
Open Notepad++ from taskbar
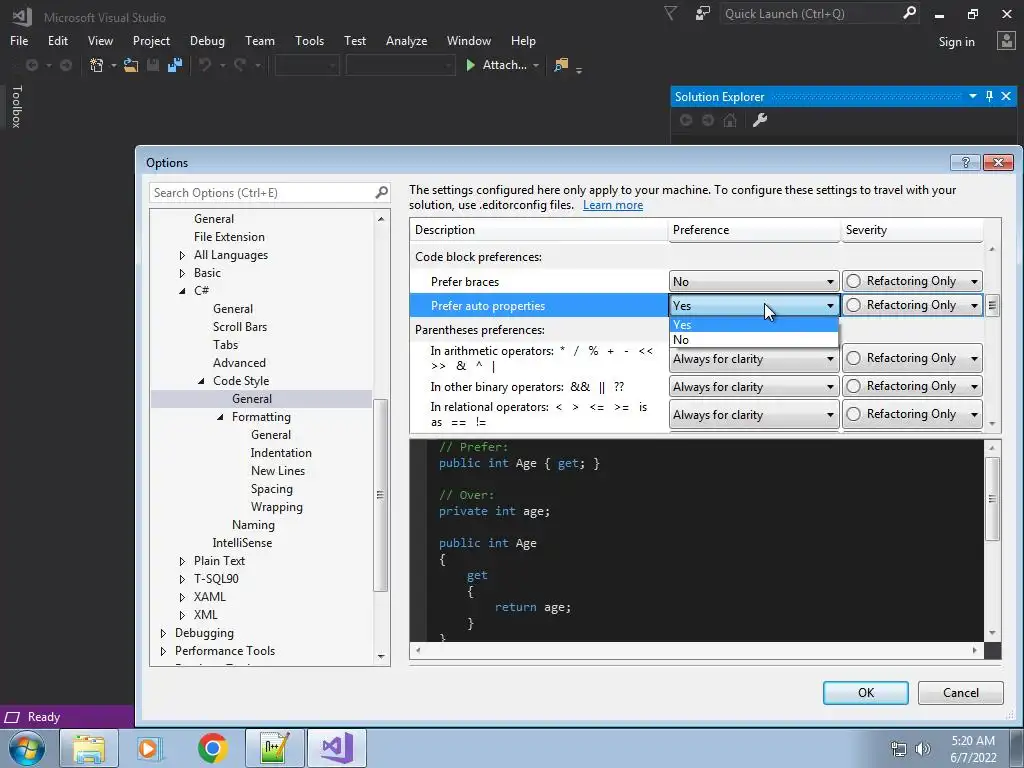274,748
